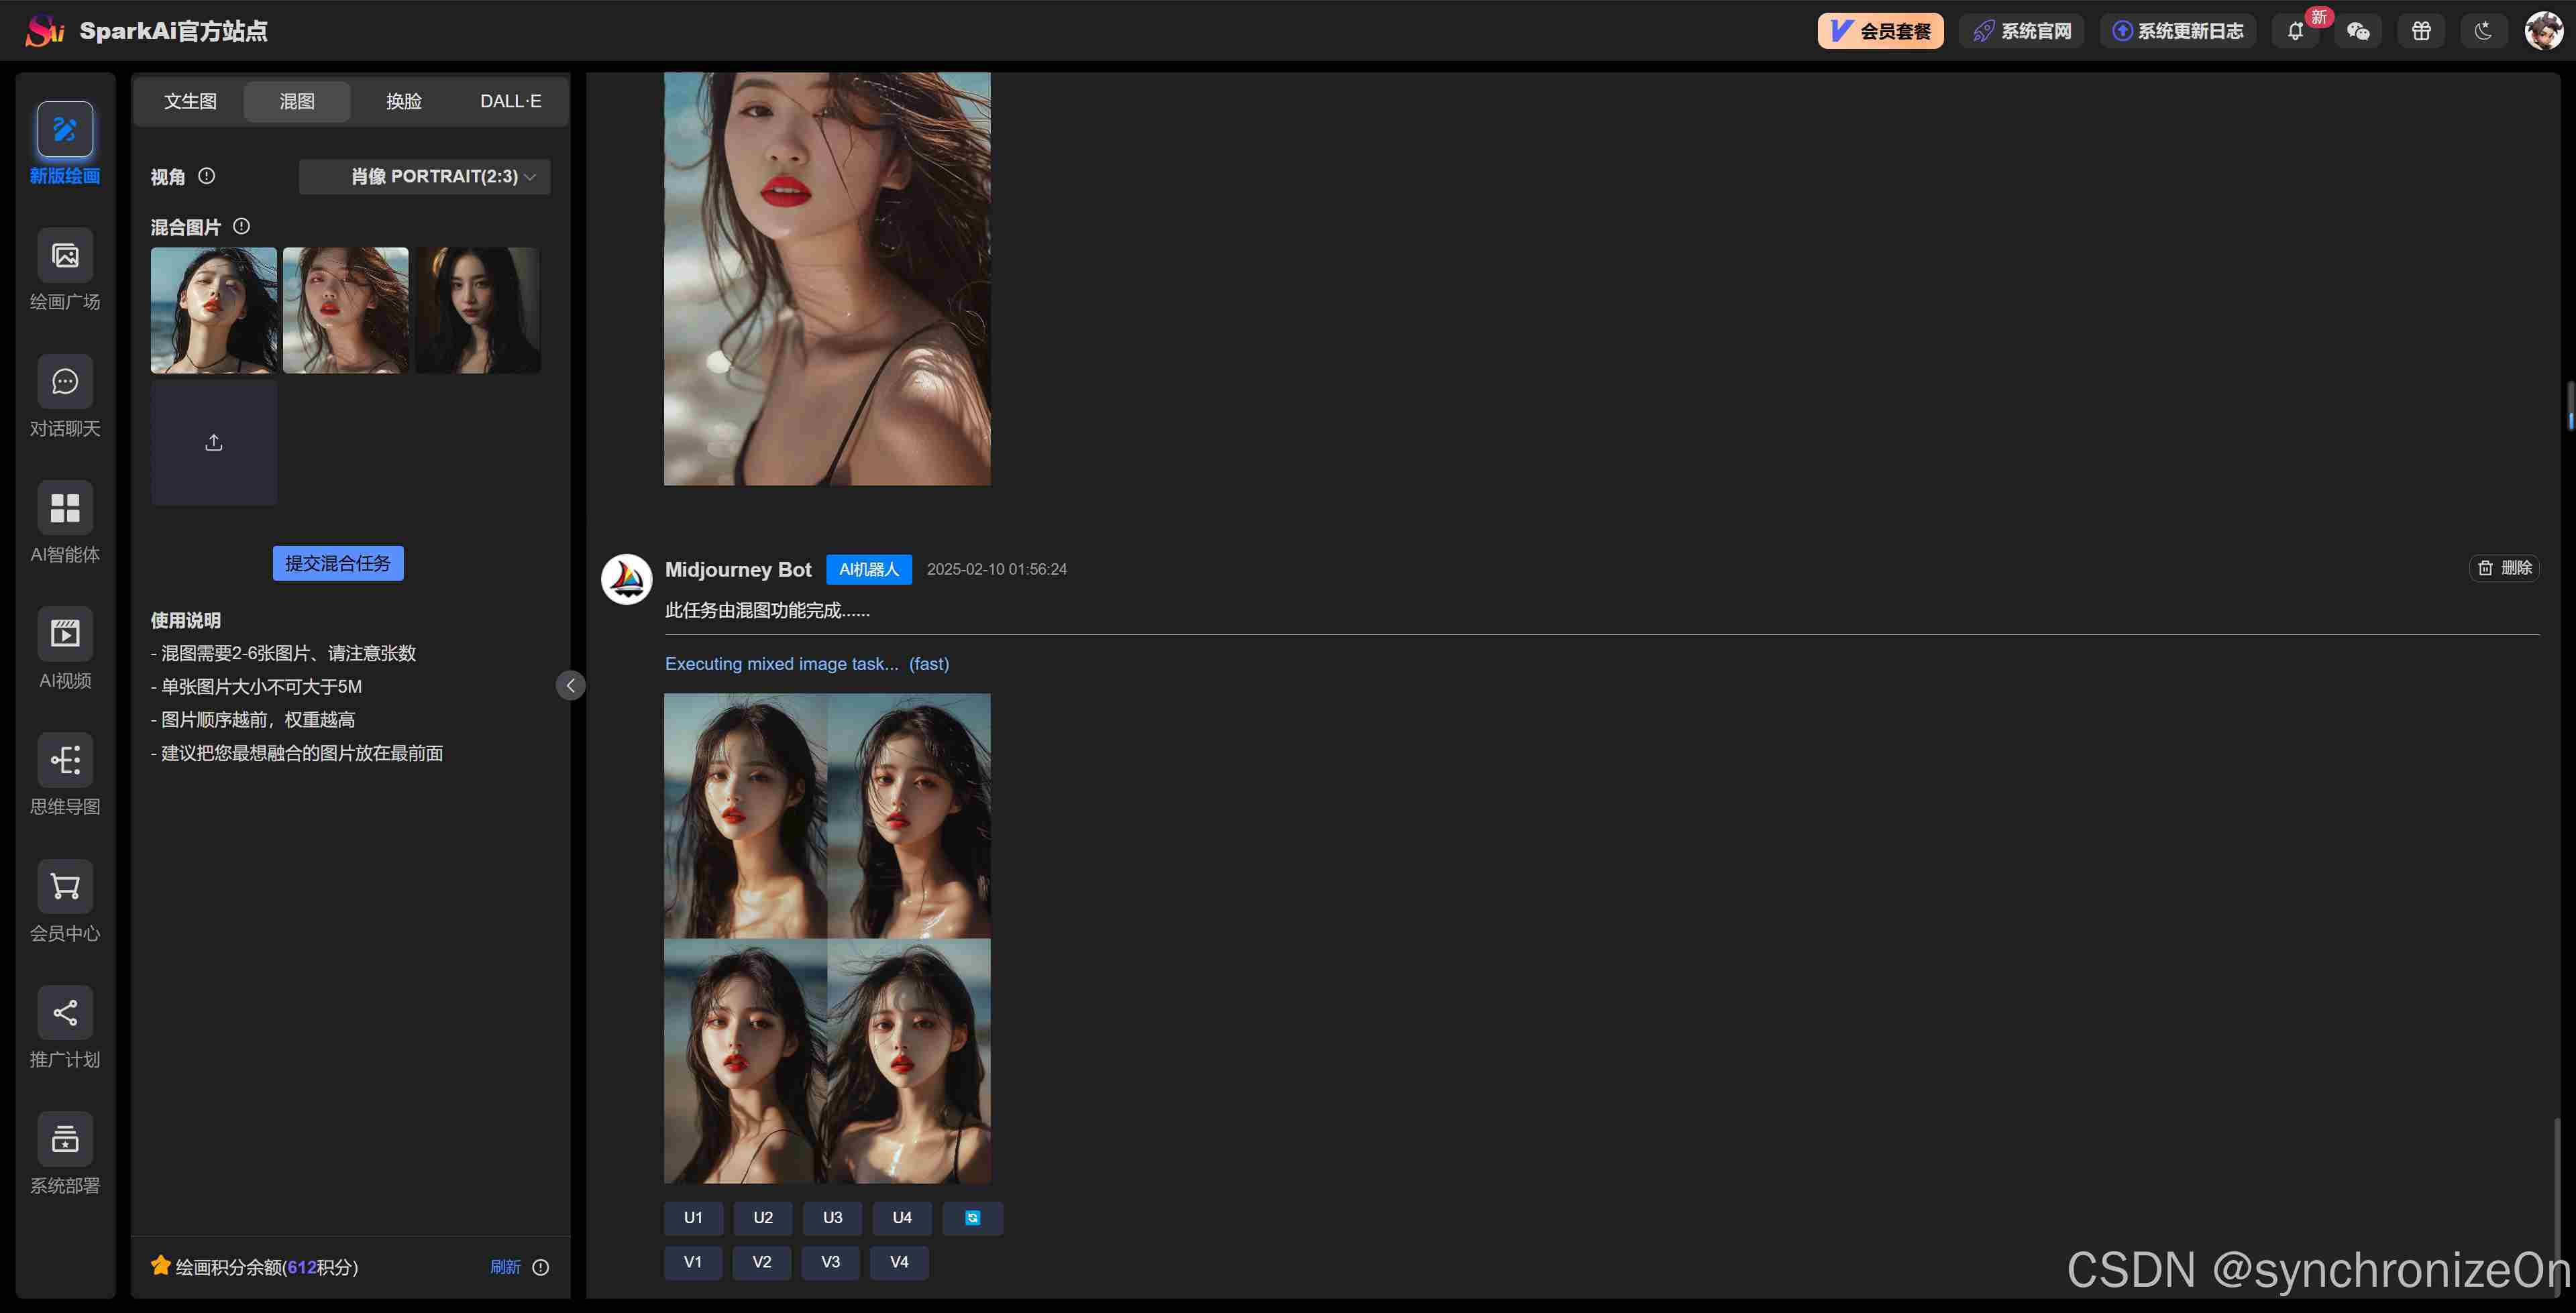2576x1313 pixels.
Task: Switch to the 文生图 tab
Action: 190,101
